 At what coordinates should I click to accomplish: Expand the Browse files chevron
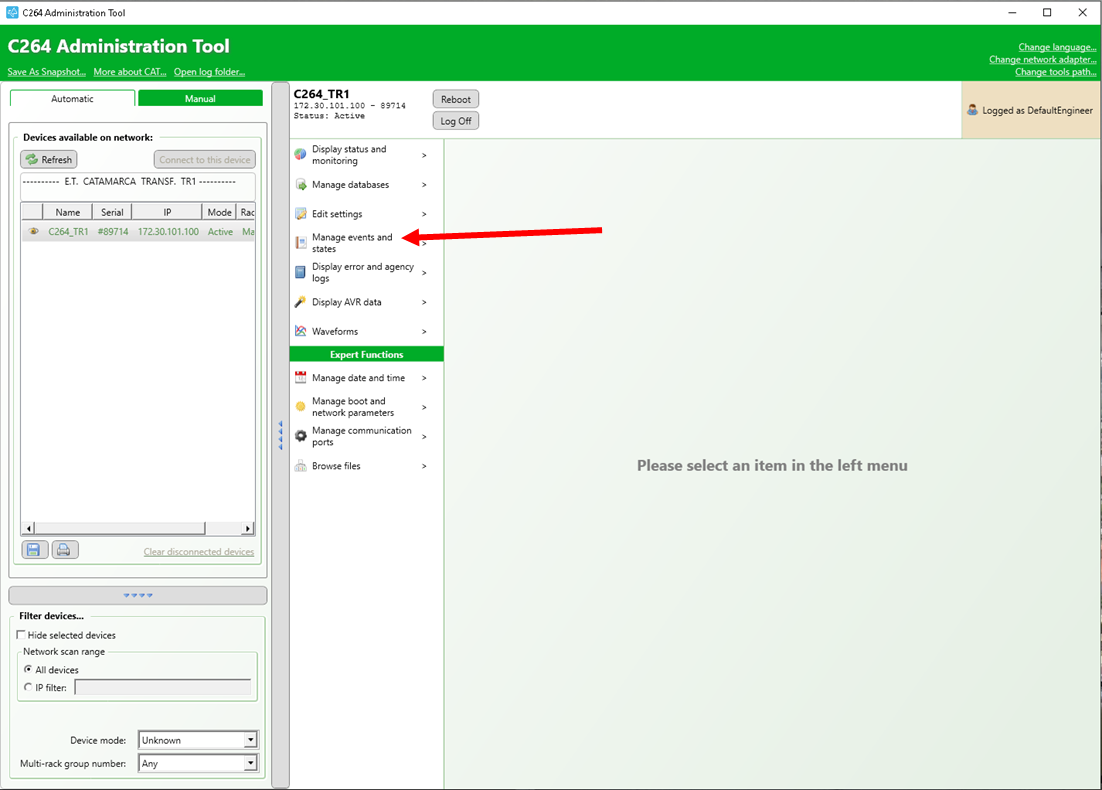click(x=424, y=466)
